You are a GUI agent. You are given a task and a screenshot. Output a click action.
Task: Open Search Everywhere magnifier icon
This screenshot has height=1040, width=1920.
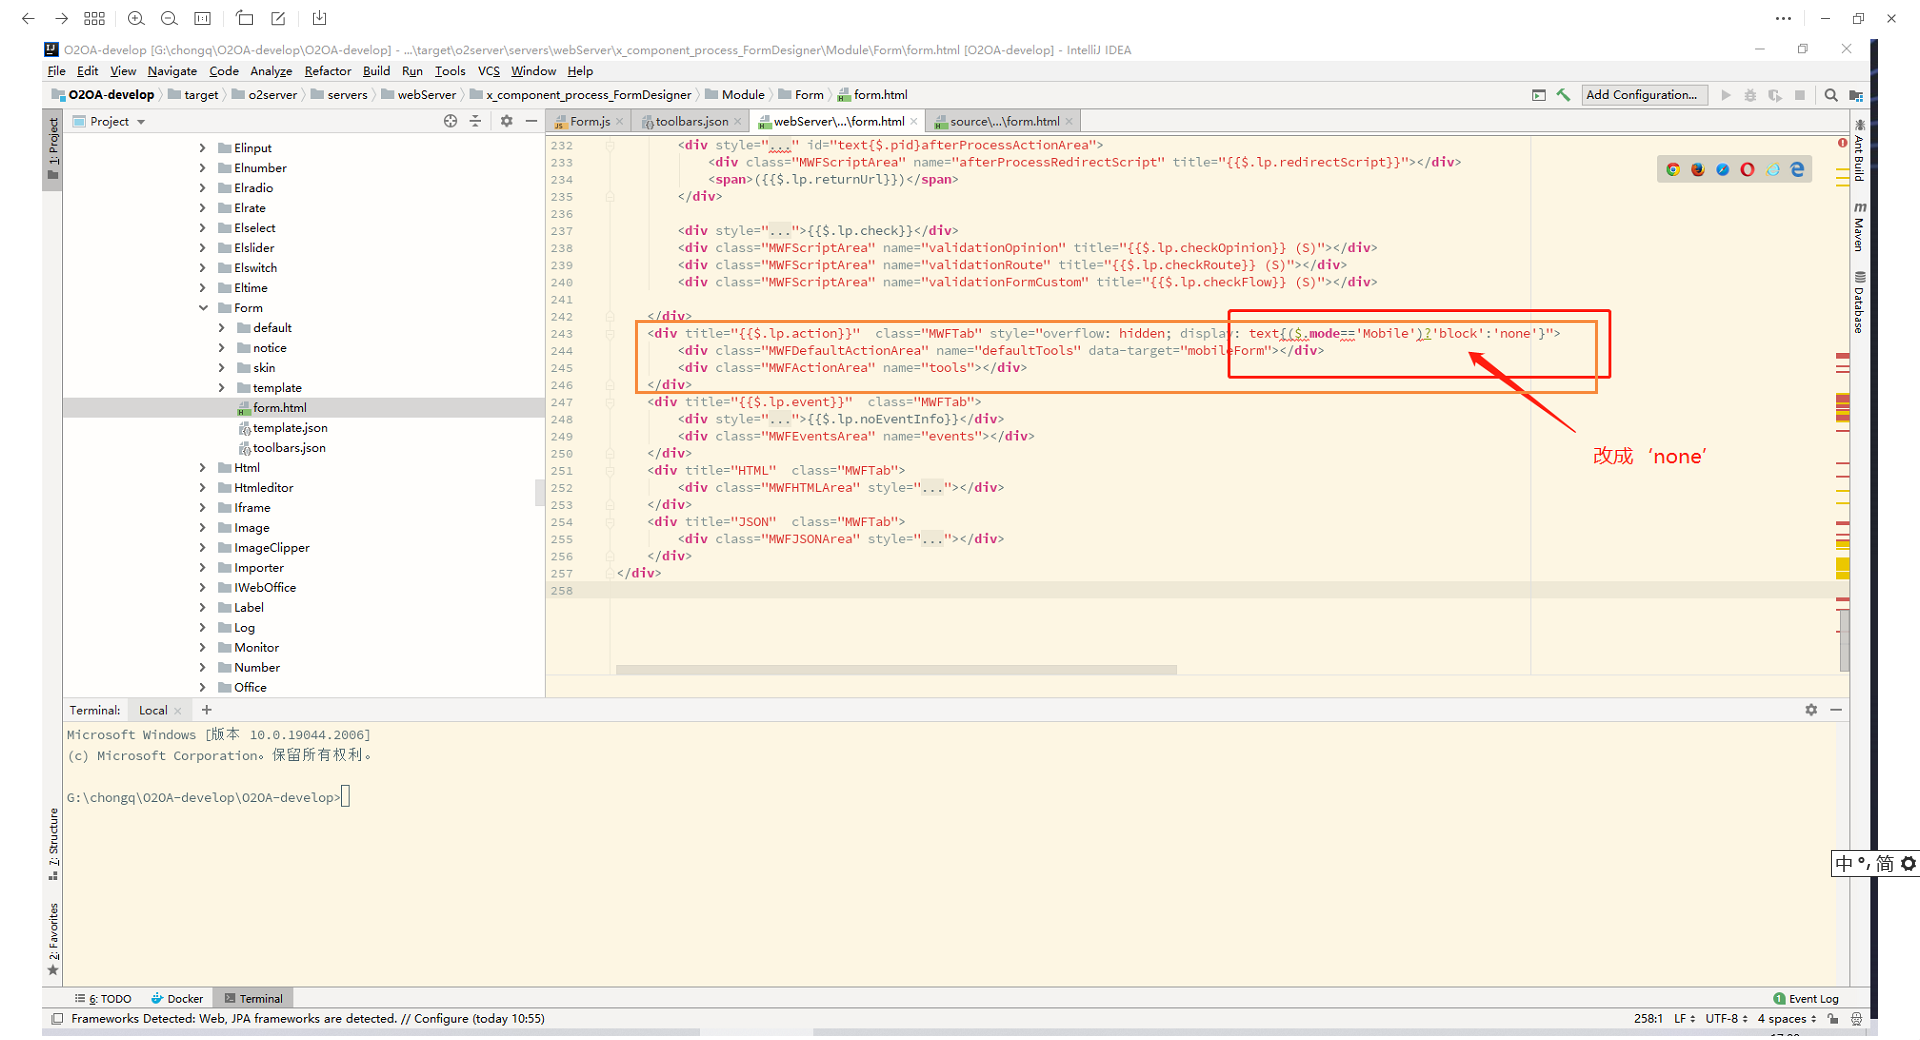(x=1831, y=95)
